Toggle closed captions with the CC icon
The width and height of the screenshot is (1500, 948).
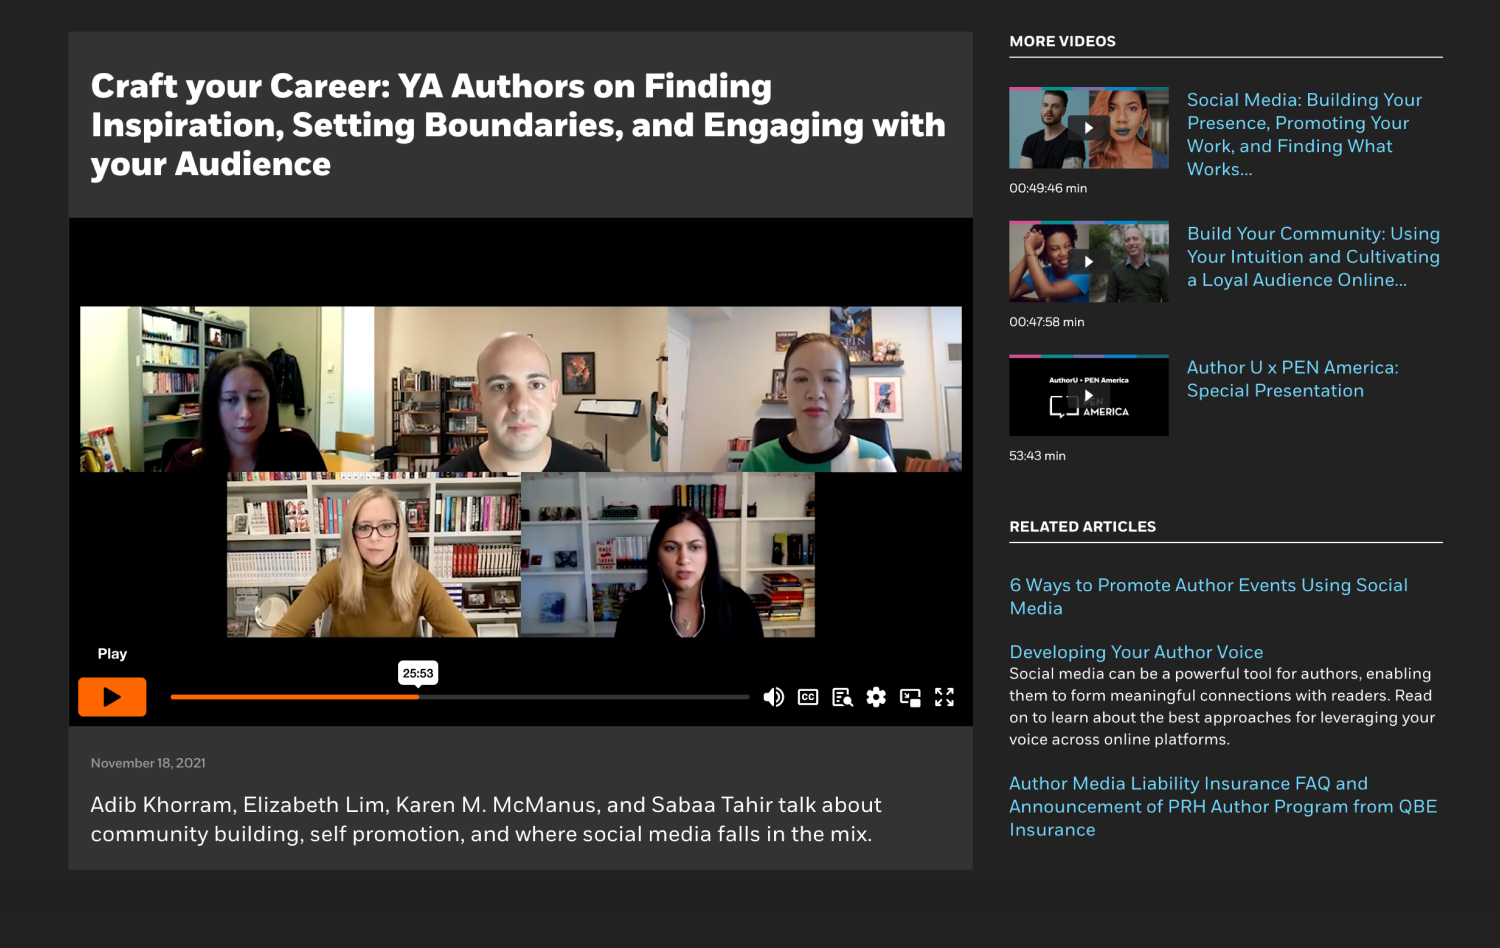[x=808, y=697]
